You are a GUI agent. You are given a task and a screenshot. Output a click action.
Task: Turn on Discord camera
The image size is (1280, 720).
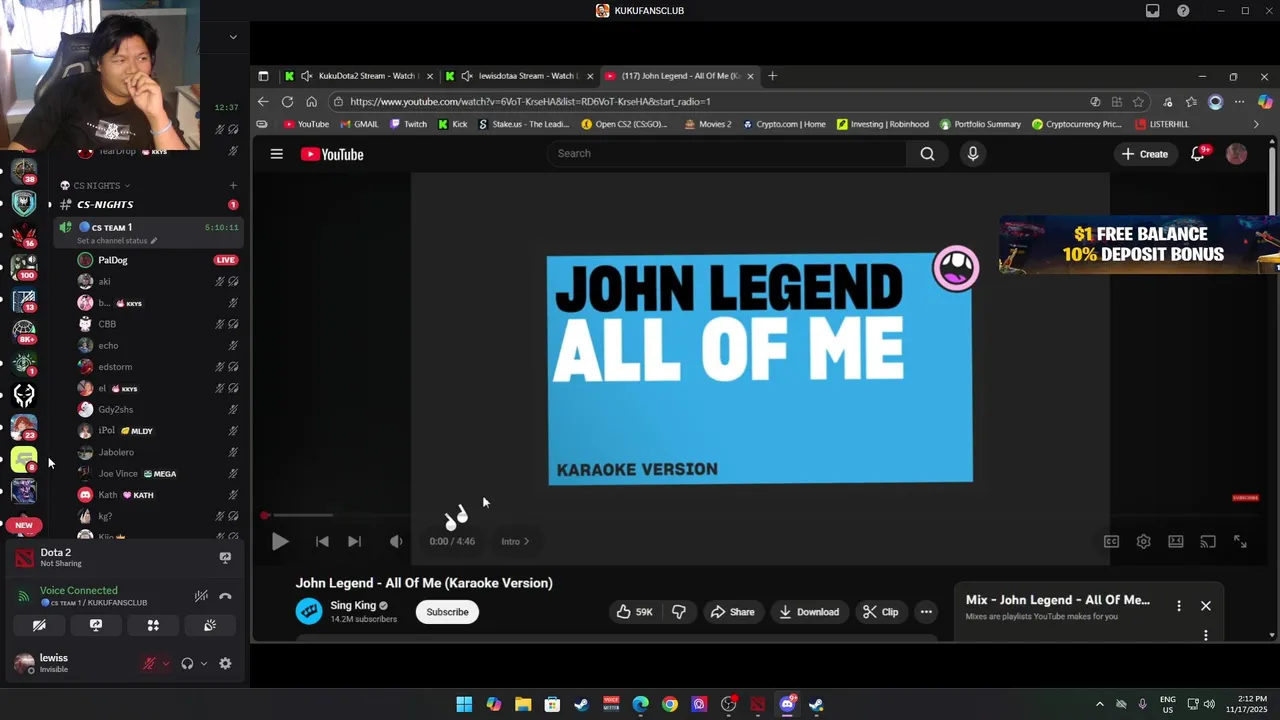(39, 625)
